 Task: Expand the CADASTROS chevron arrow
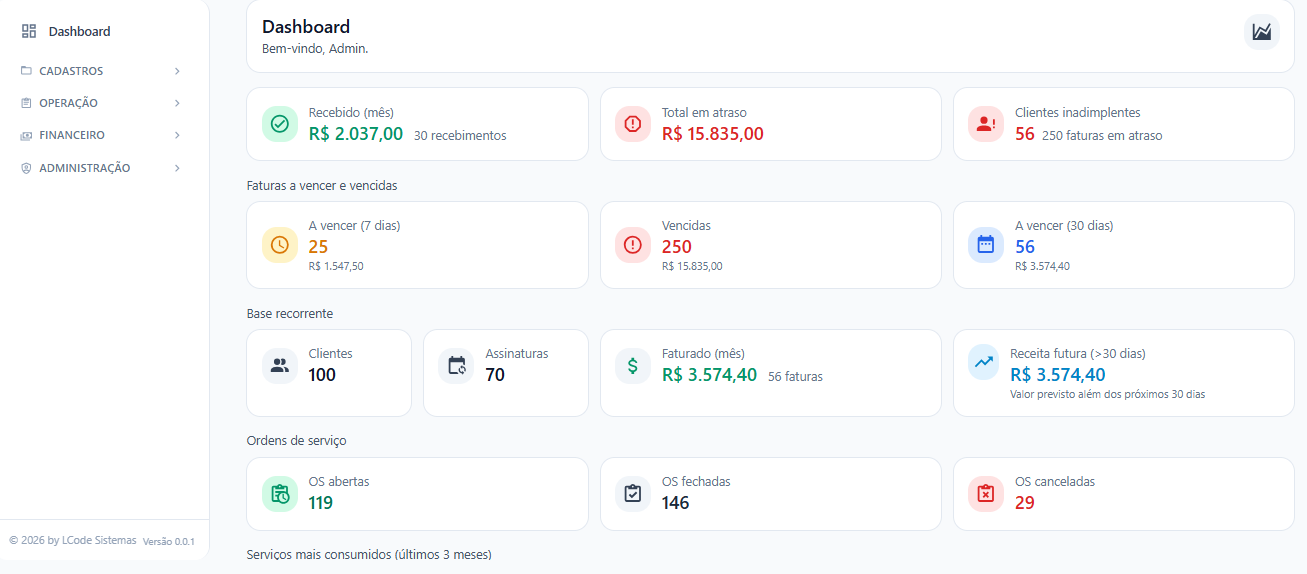[x=177, y=71]
